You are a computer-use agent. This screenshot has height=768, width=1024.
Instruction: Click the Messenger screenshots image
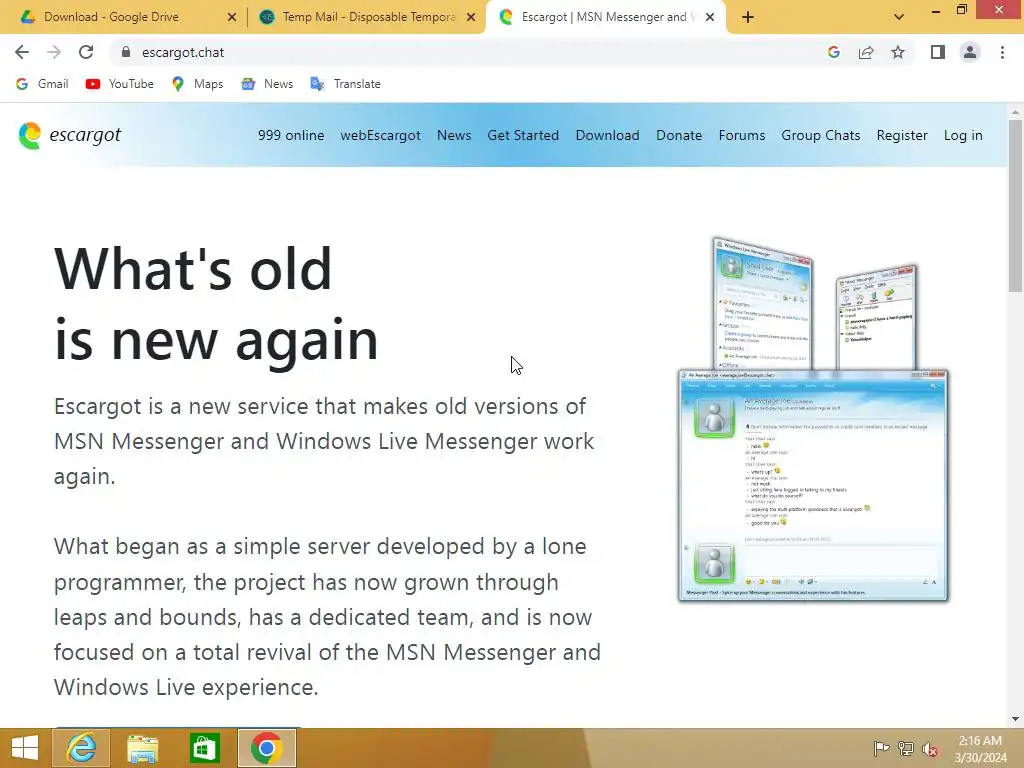coord(813,419)
